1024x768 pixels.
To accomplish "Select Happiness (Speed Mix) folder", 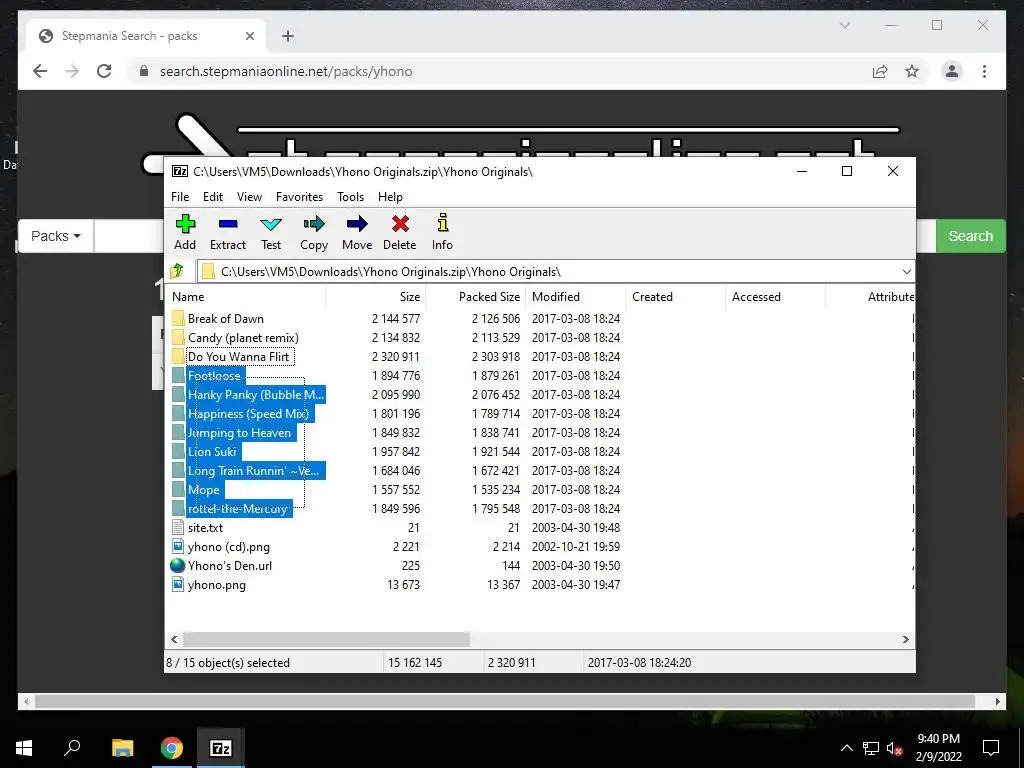I will coord(248,414).
